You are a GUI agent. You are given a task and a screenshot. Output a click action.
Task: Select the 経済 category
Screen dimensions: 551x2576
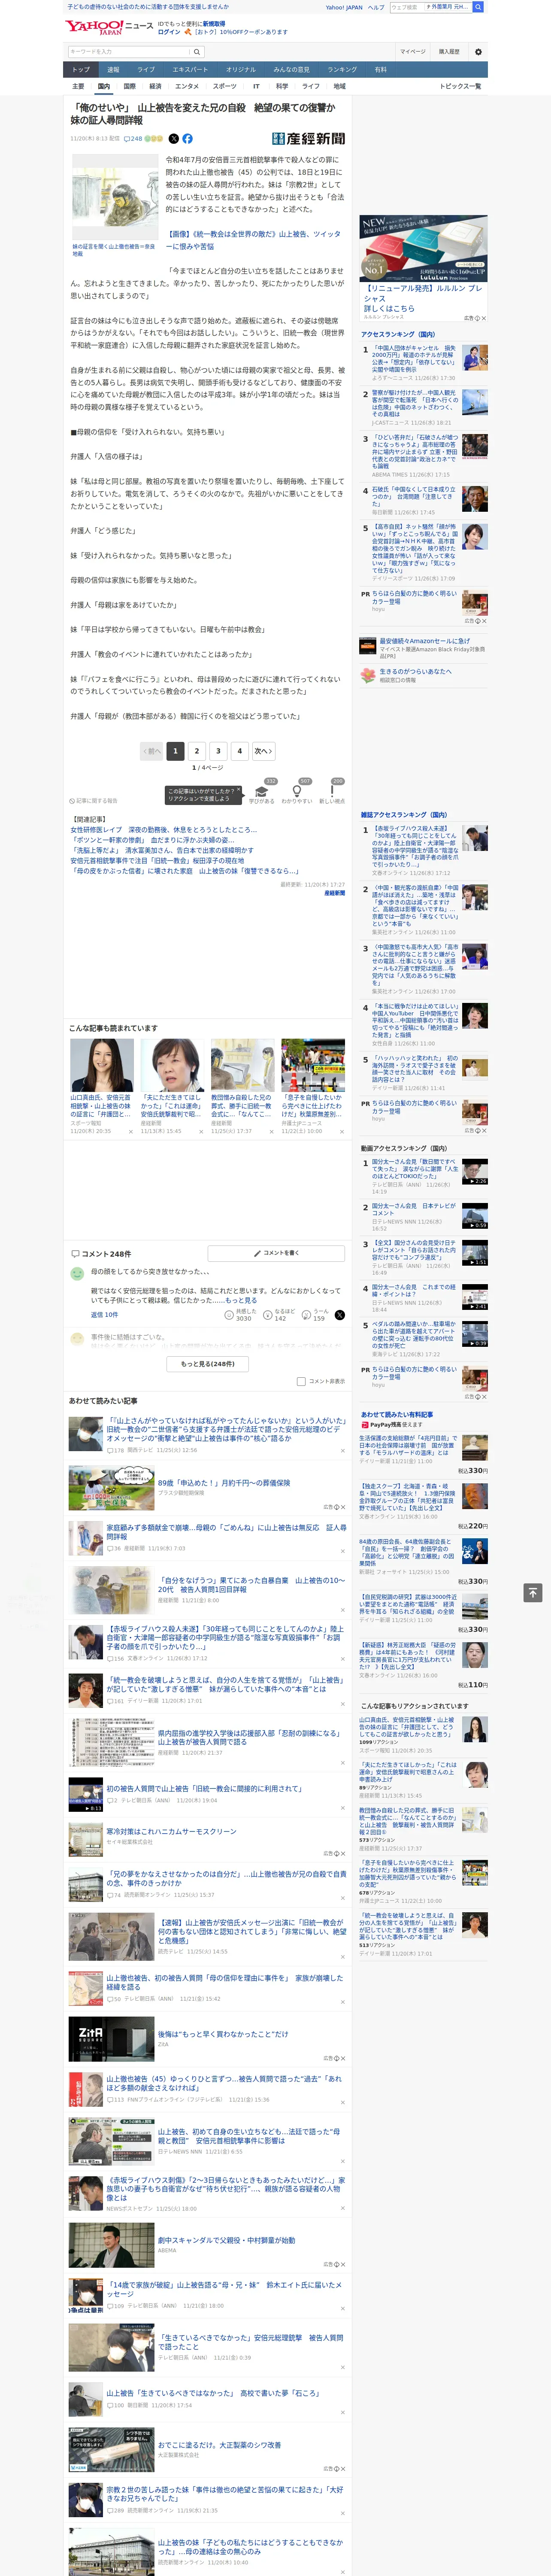tap(155, 86)
